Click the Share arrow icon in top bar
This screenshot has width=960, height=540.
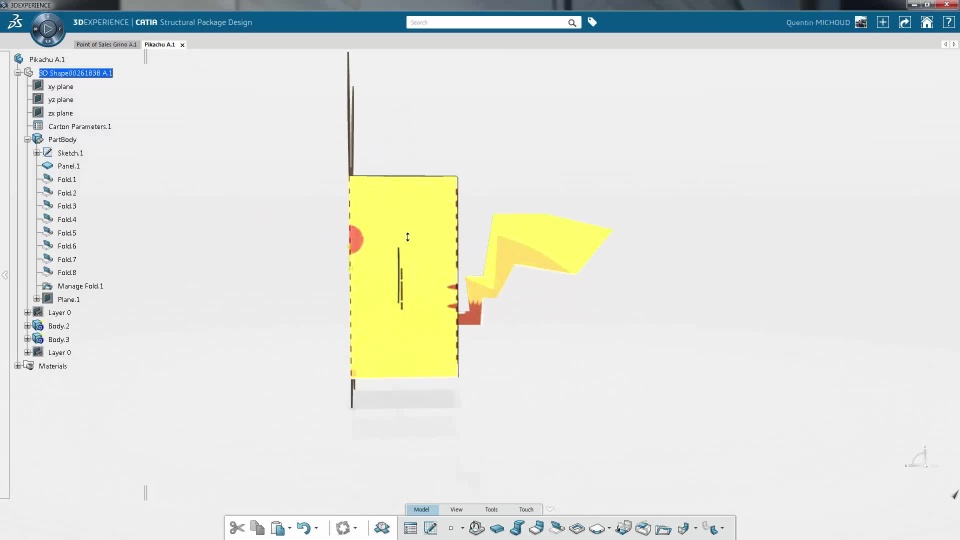tap(905, 22)
